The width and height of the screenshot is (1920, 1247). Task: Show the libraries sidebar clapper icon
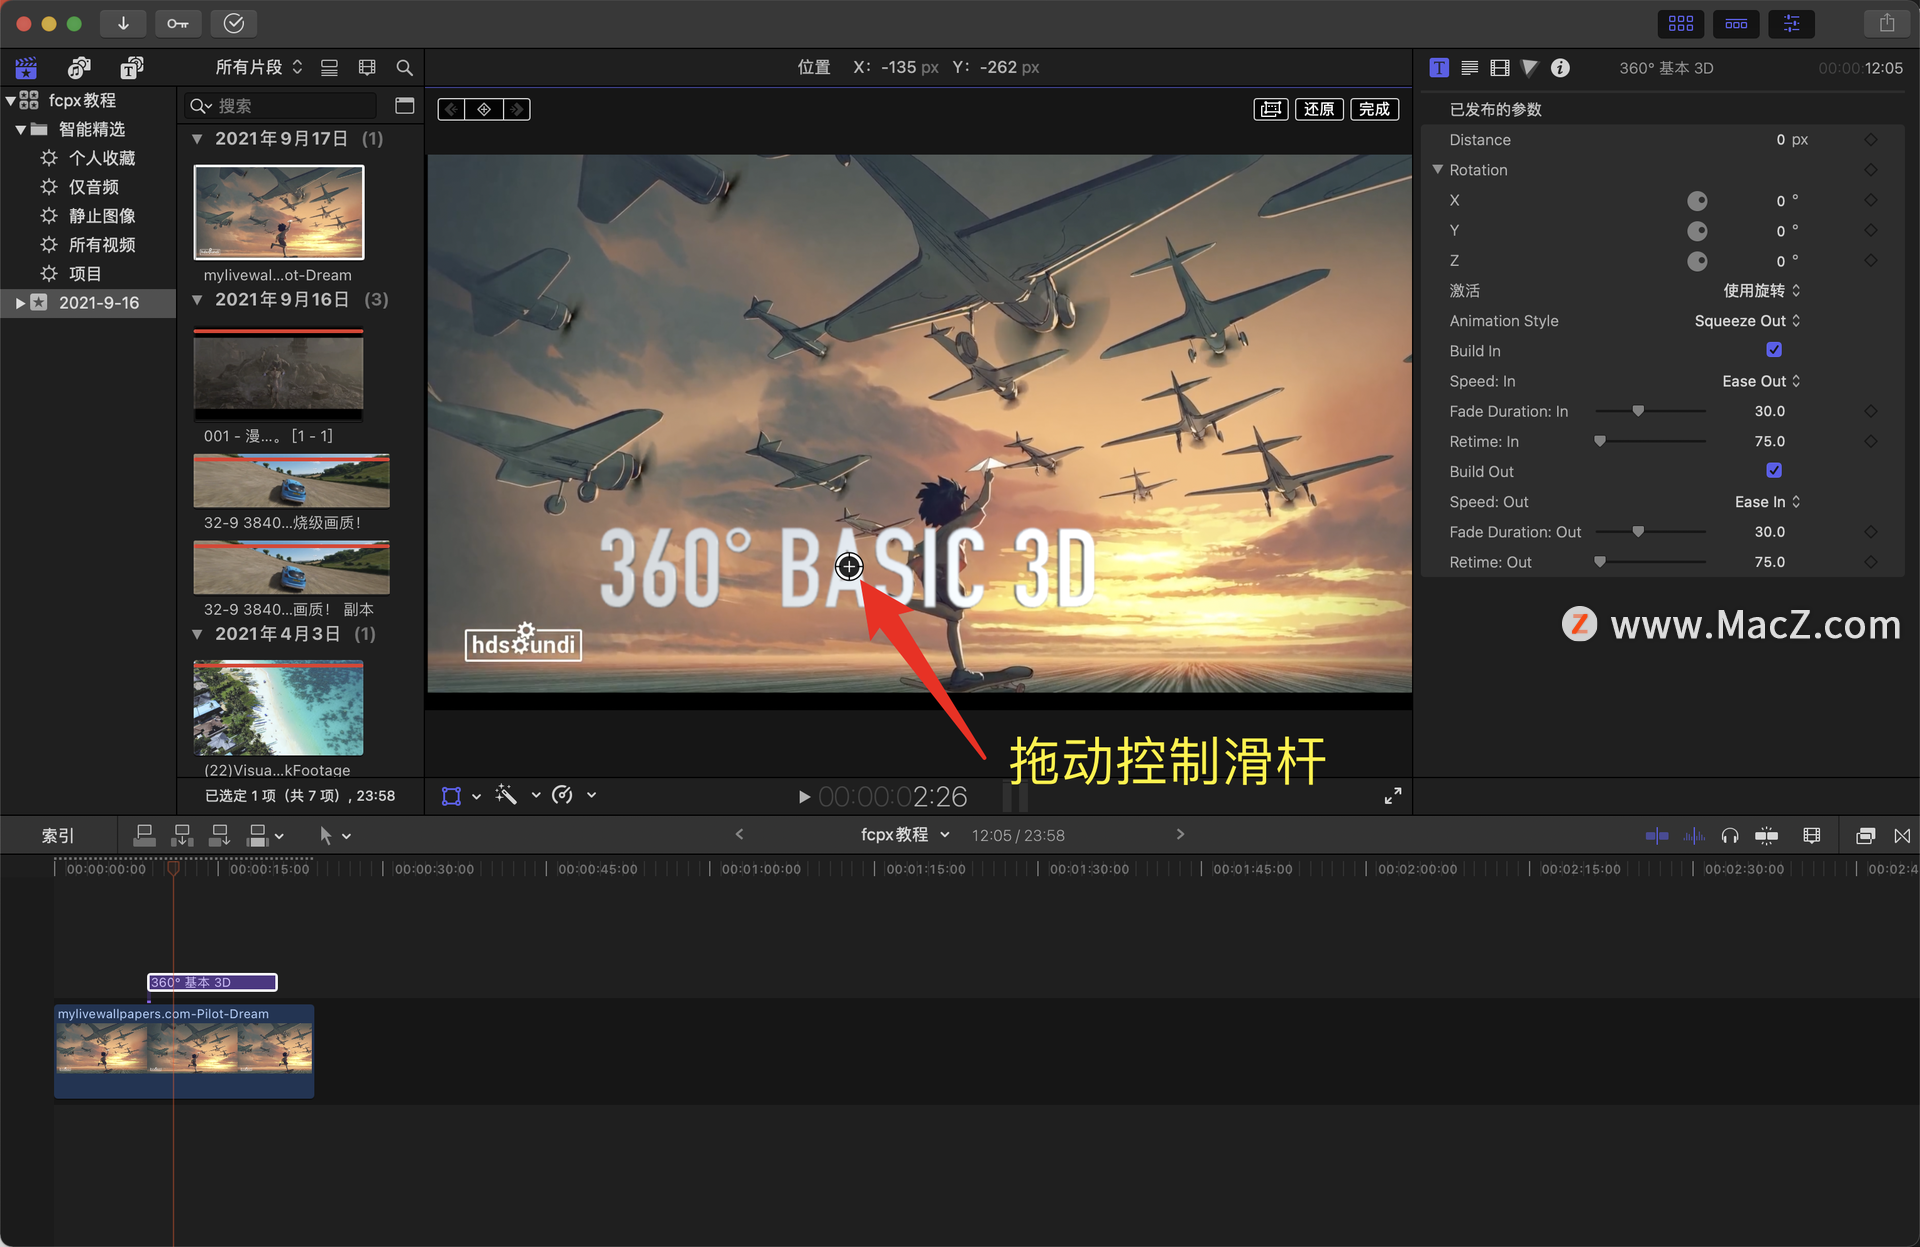pos(26,68)
